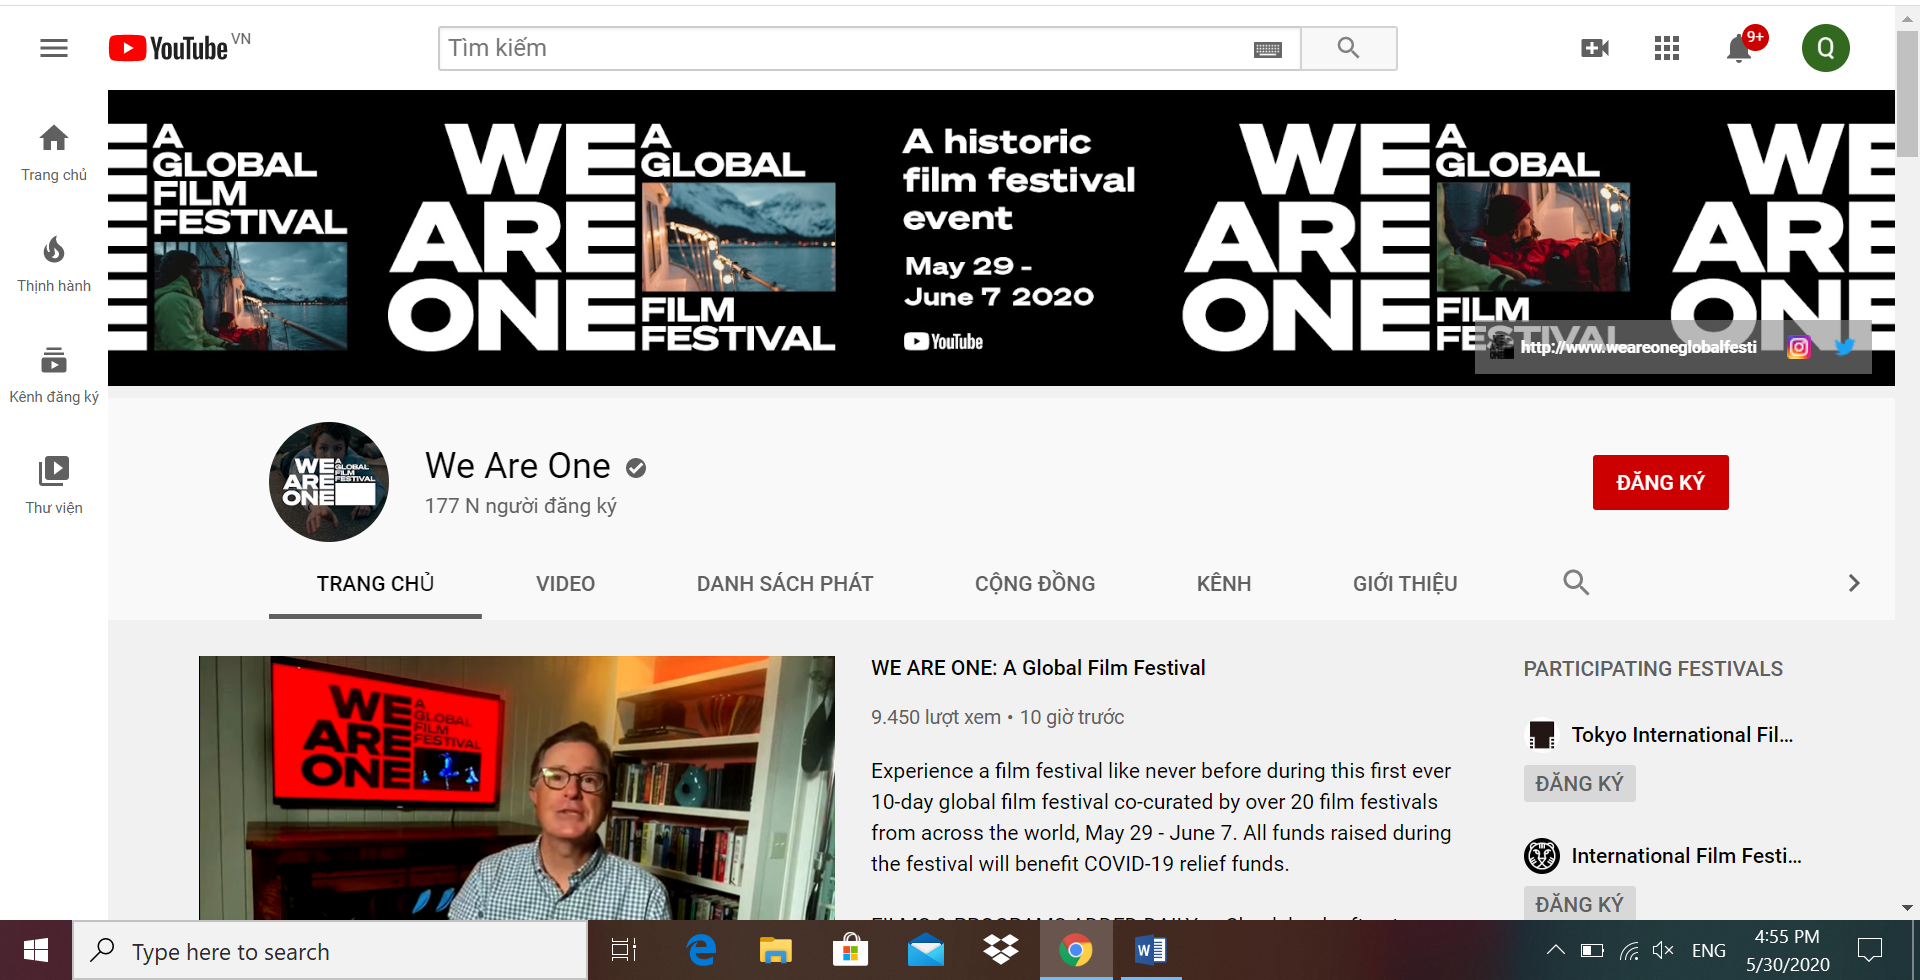Open the notifications bell
The image size is (1920, 980).
(1739, 48)
